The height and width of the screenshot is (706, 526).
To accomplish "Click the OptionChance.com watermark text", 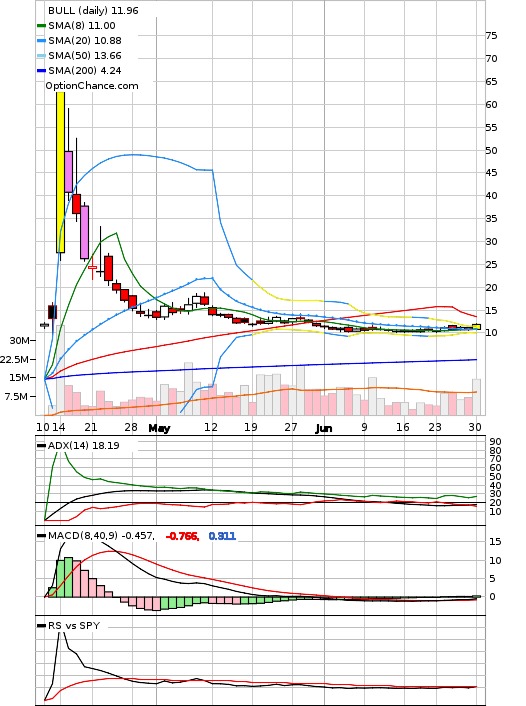I will point(92,86).
